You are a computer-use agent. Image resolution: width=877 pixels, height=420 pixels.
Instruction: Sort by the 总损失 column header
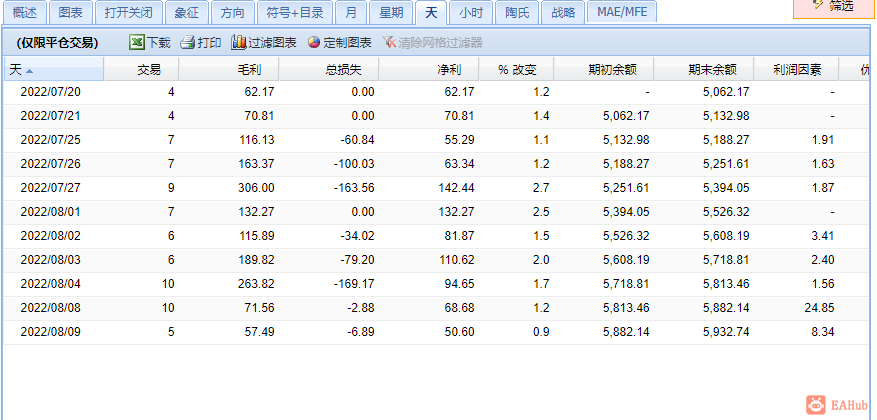[329, 69]
